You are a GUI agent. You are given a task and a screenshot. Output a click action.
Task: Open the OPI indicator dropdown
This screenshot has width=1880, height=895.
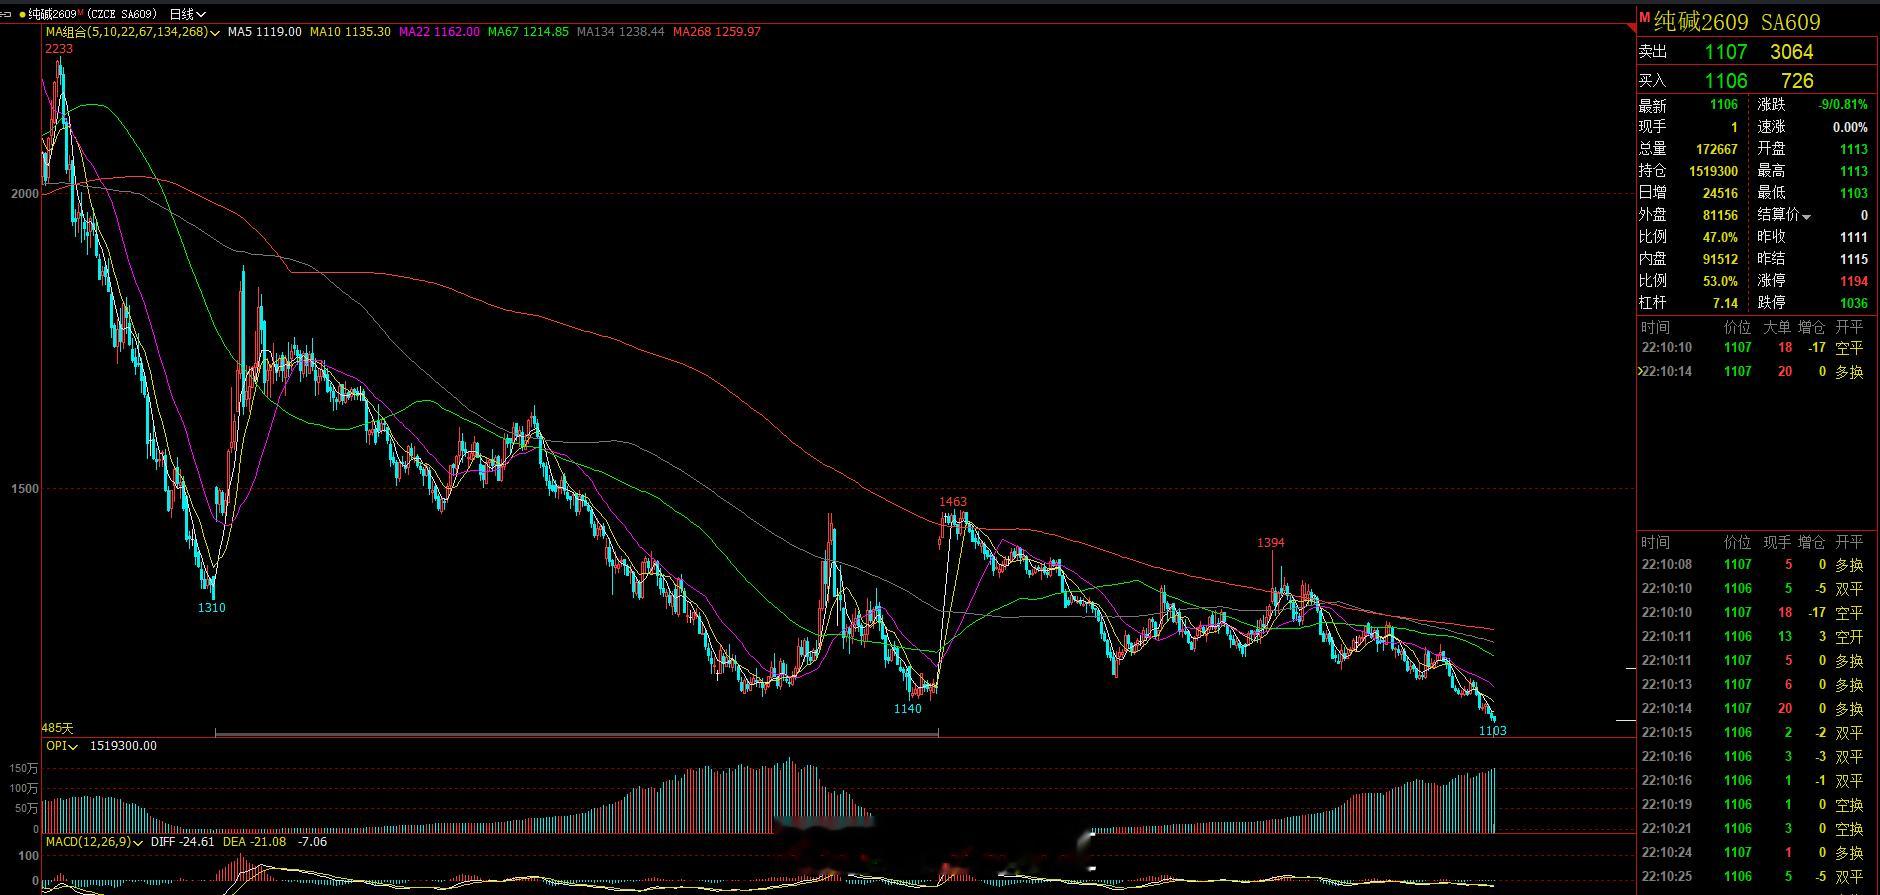pos(72,746)
